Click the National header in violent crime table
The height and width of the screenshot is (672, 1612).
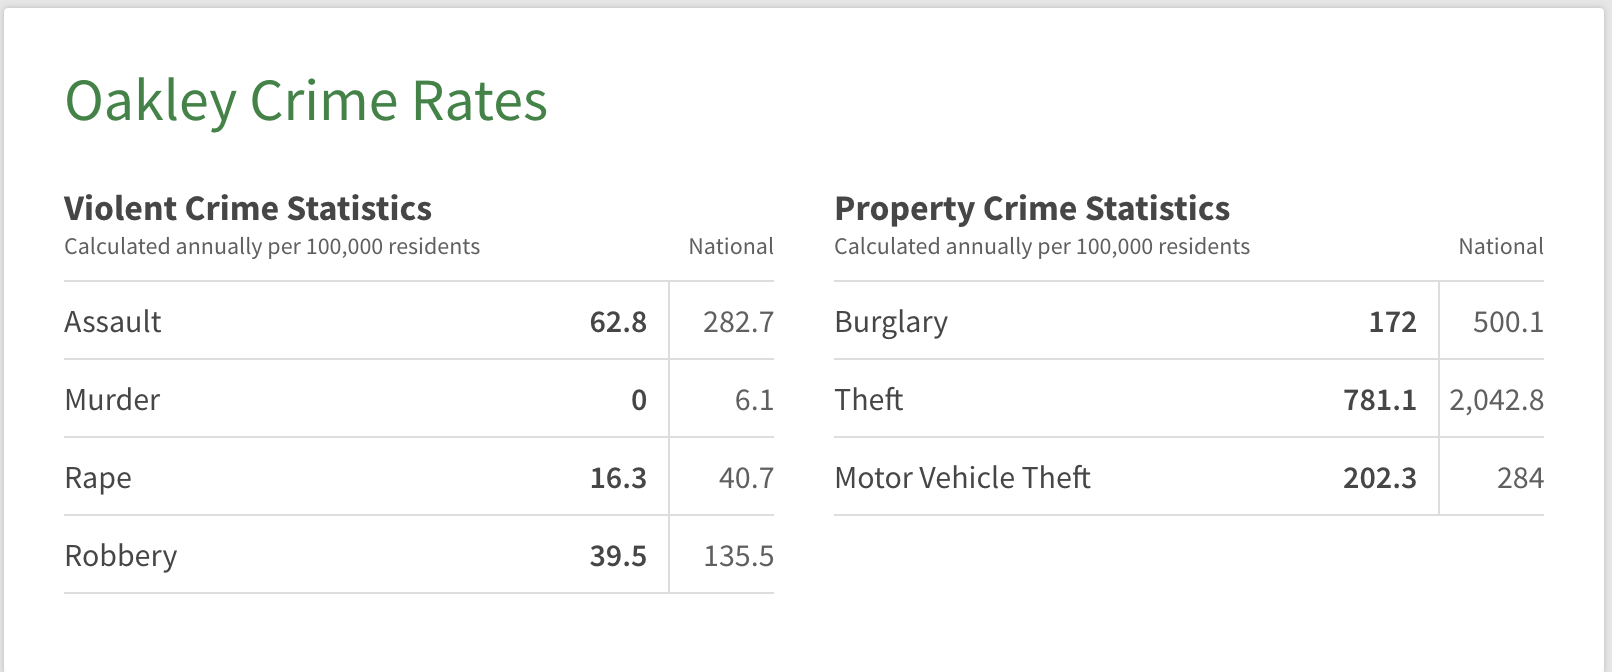click(x=731, y=247)
